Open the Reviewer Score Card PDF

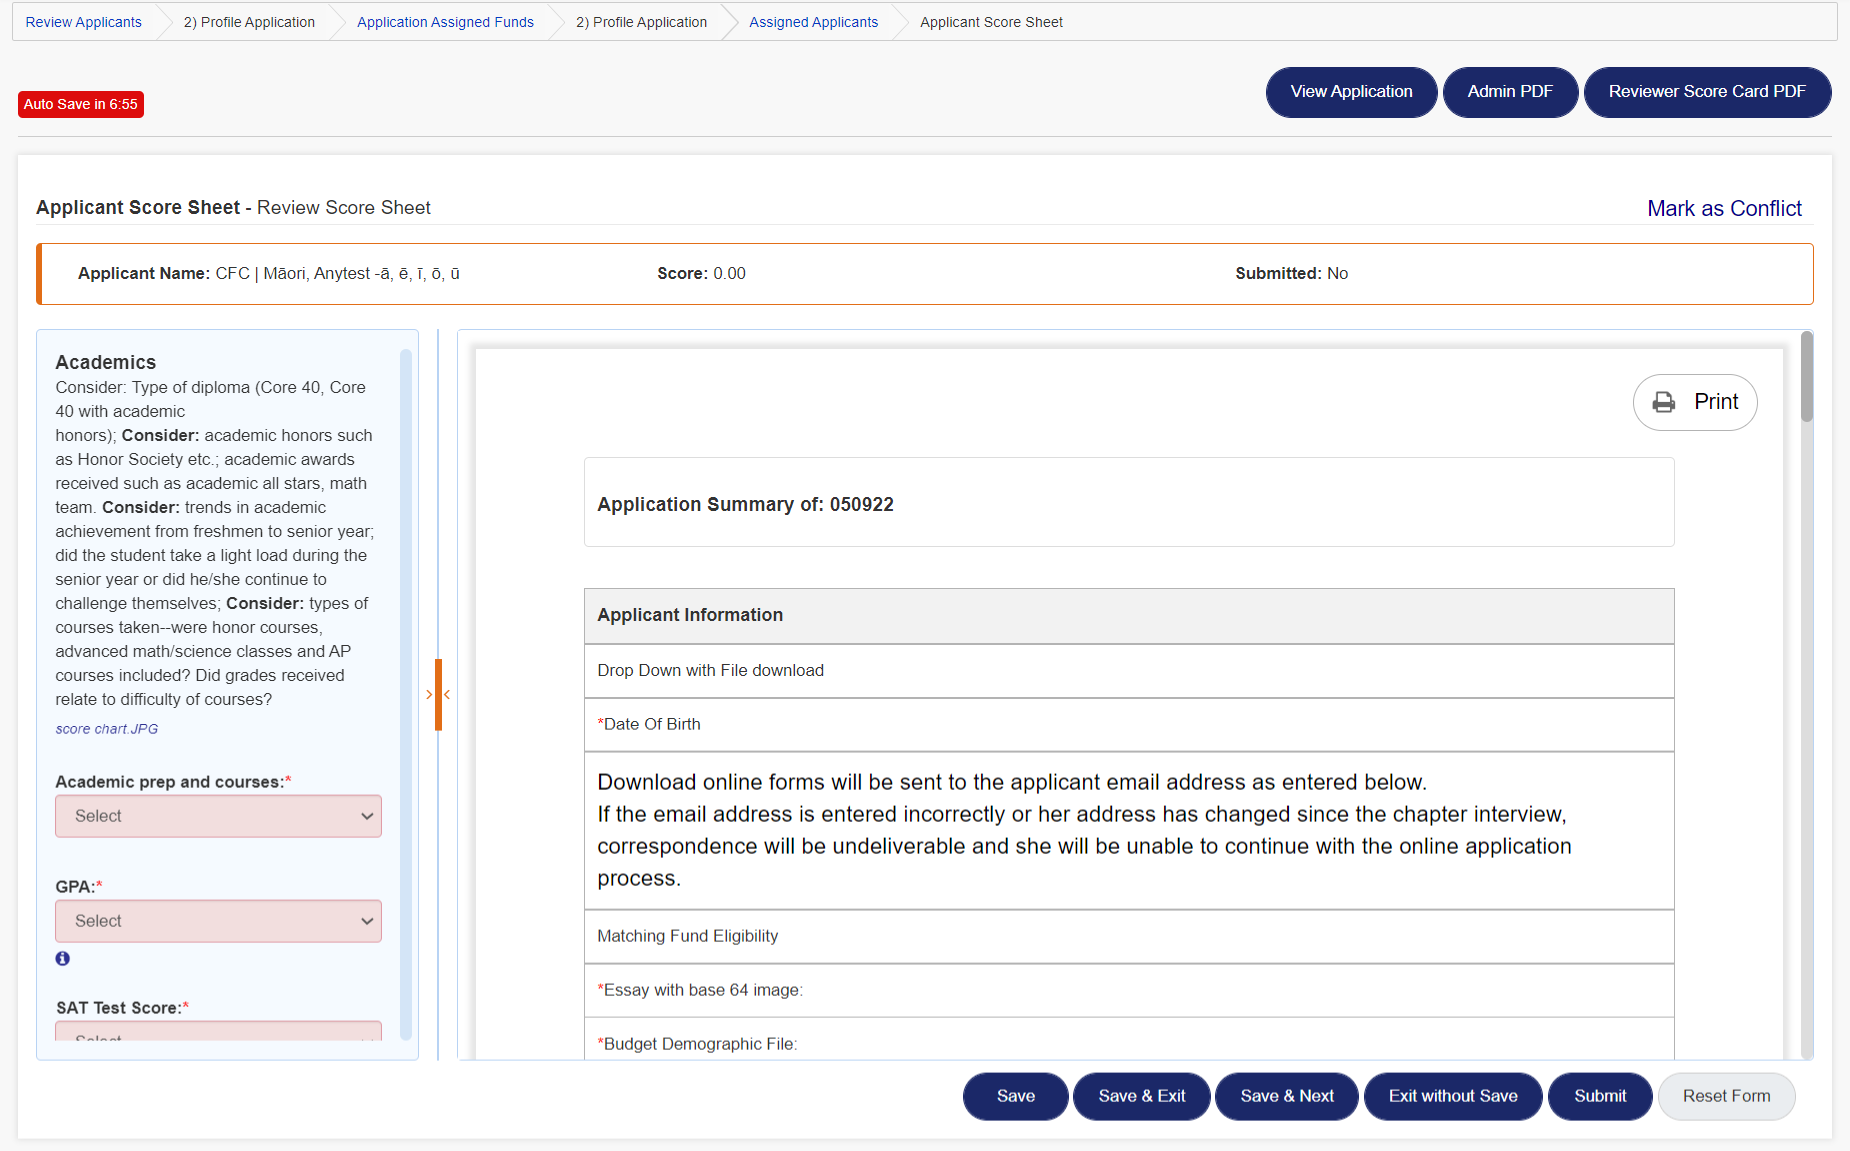[1707, 92]
